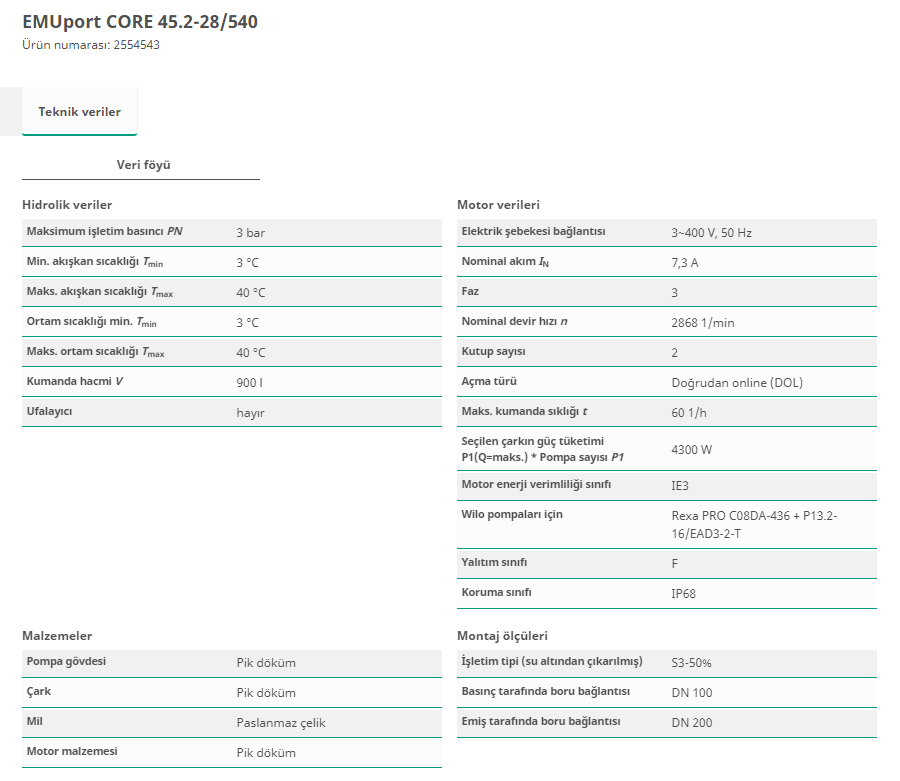Select the value Paslanmaz çelik
Screen dimensions: 900x781
[281, 723]
